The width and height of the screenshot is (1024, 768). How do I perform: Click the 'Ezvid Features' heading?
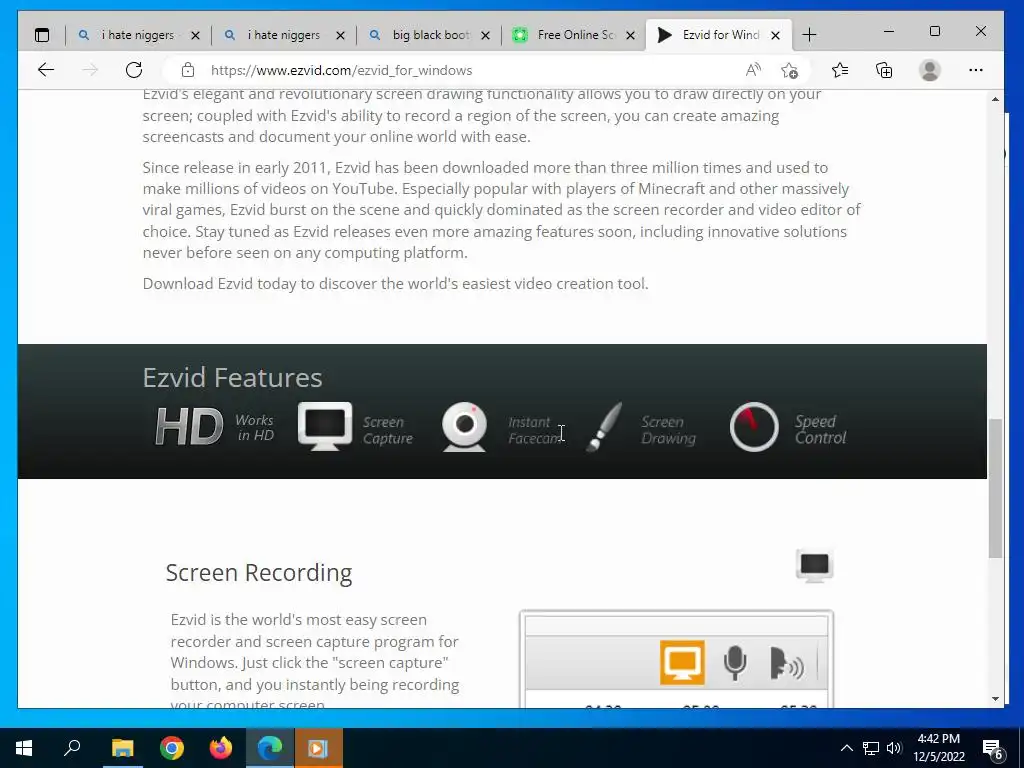[x=232, y=377]
